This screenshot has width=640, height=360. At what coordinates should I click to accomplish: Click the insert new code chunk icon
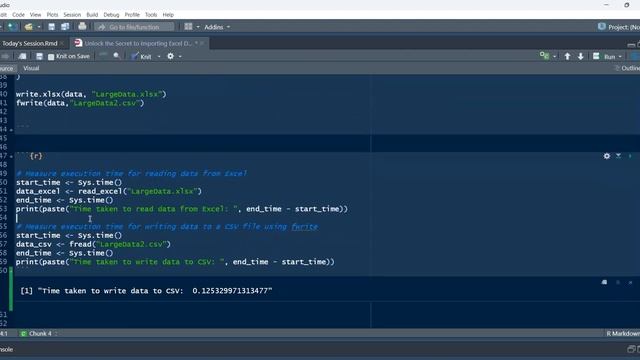pyautogui.click(x=544, y=56)
